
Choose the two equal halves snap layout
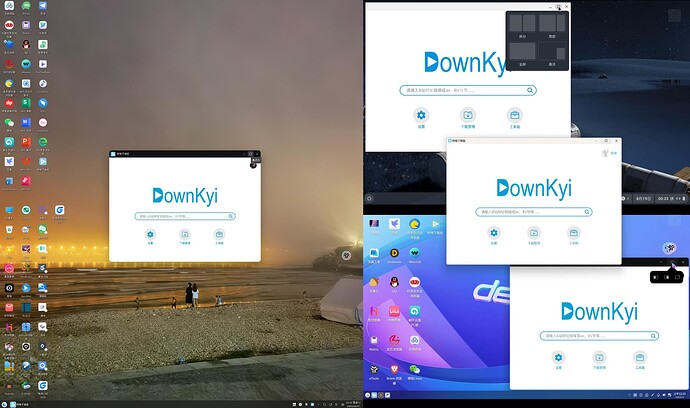522,23
